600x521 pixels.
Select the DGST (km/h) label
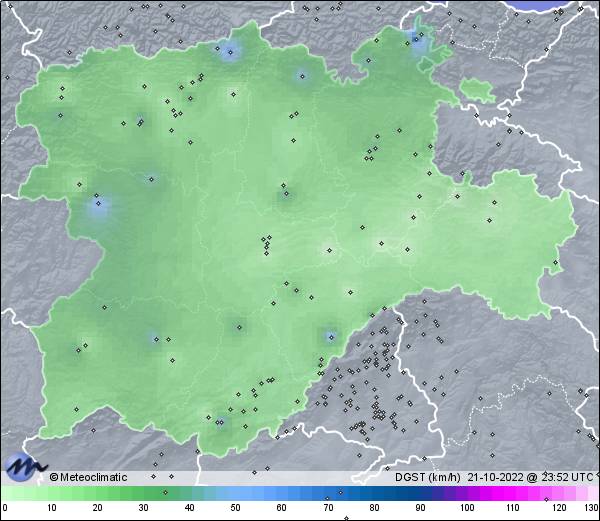[427, 477]
